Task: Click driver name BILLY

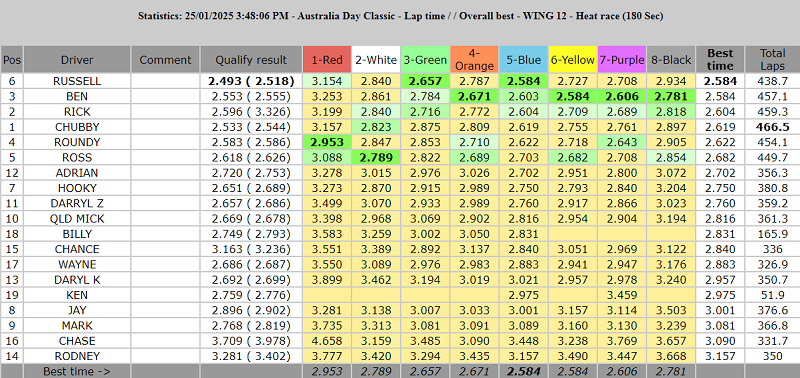Action: point(77,234)
